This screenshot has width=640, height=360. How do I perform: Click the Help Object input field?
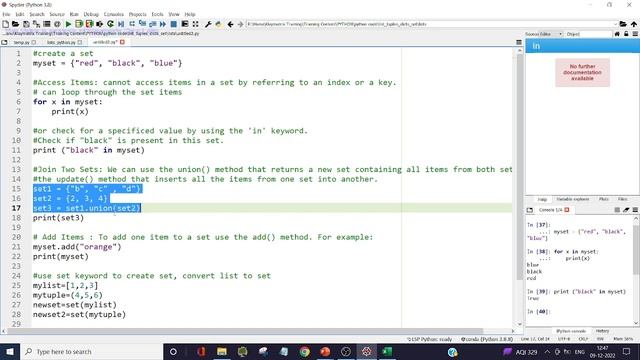pyautogui.click(x=589, y=34)
